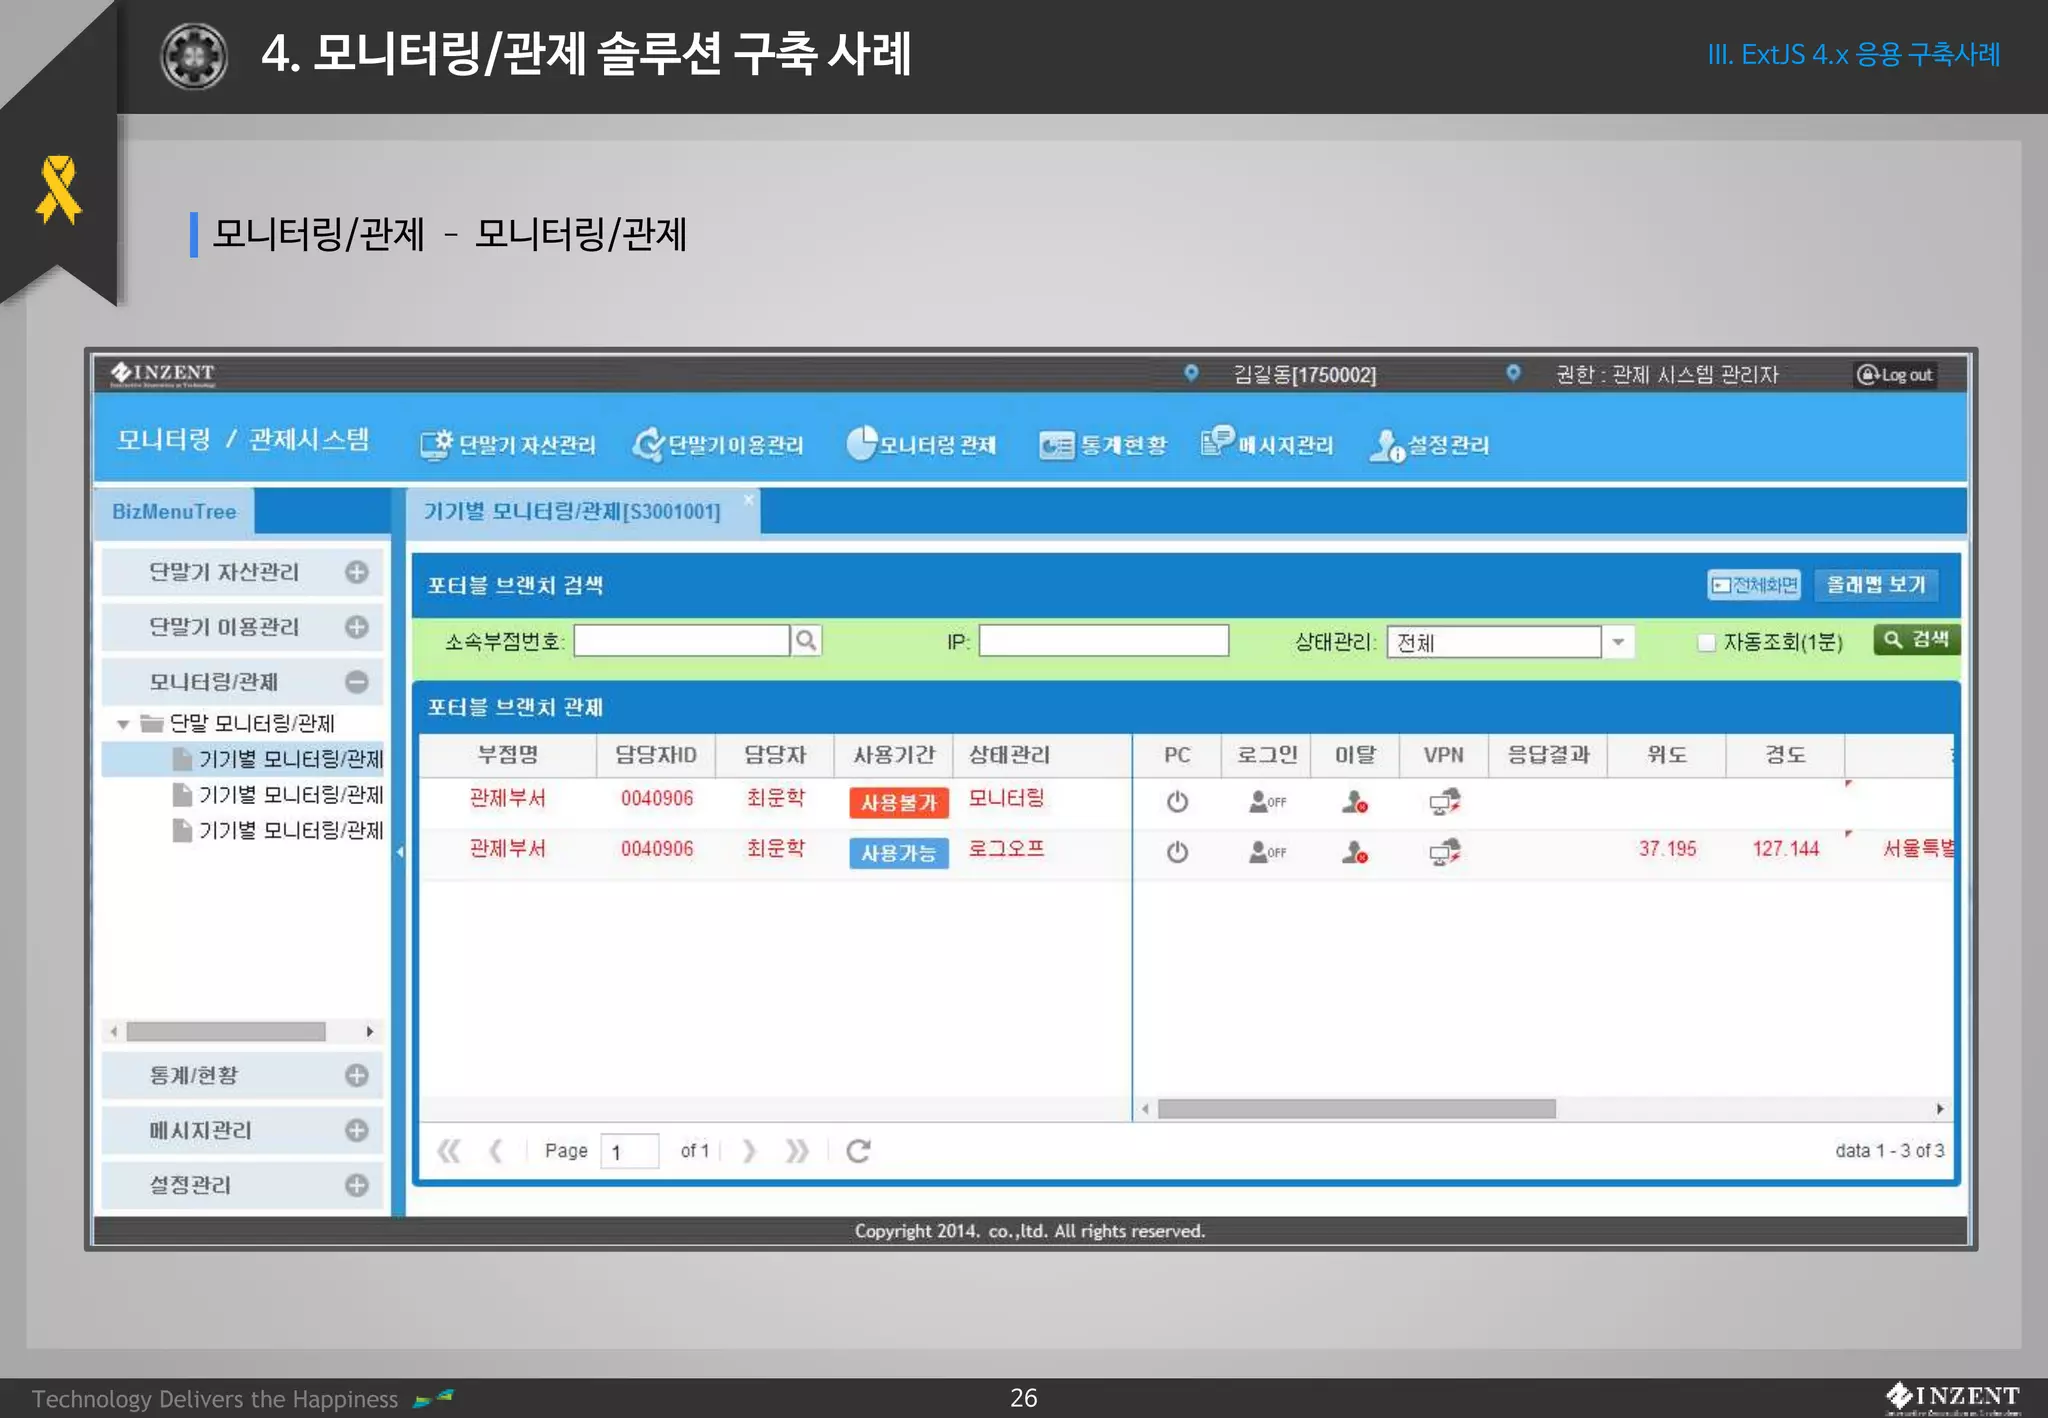This screenshot has width=2048, height=1418.
Task: Select the BizMenuTree tab
Action: point(174,512)
